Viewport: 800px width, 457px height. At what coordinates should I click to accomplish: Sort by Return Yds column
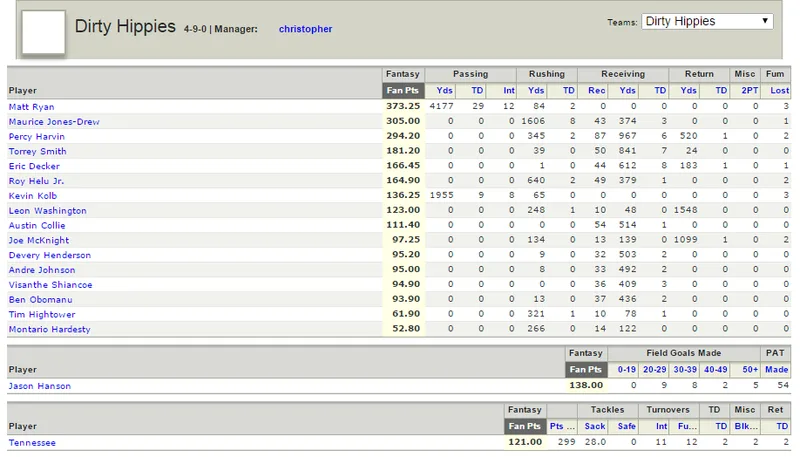point(688,90)
